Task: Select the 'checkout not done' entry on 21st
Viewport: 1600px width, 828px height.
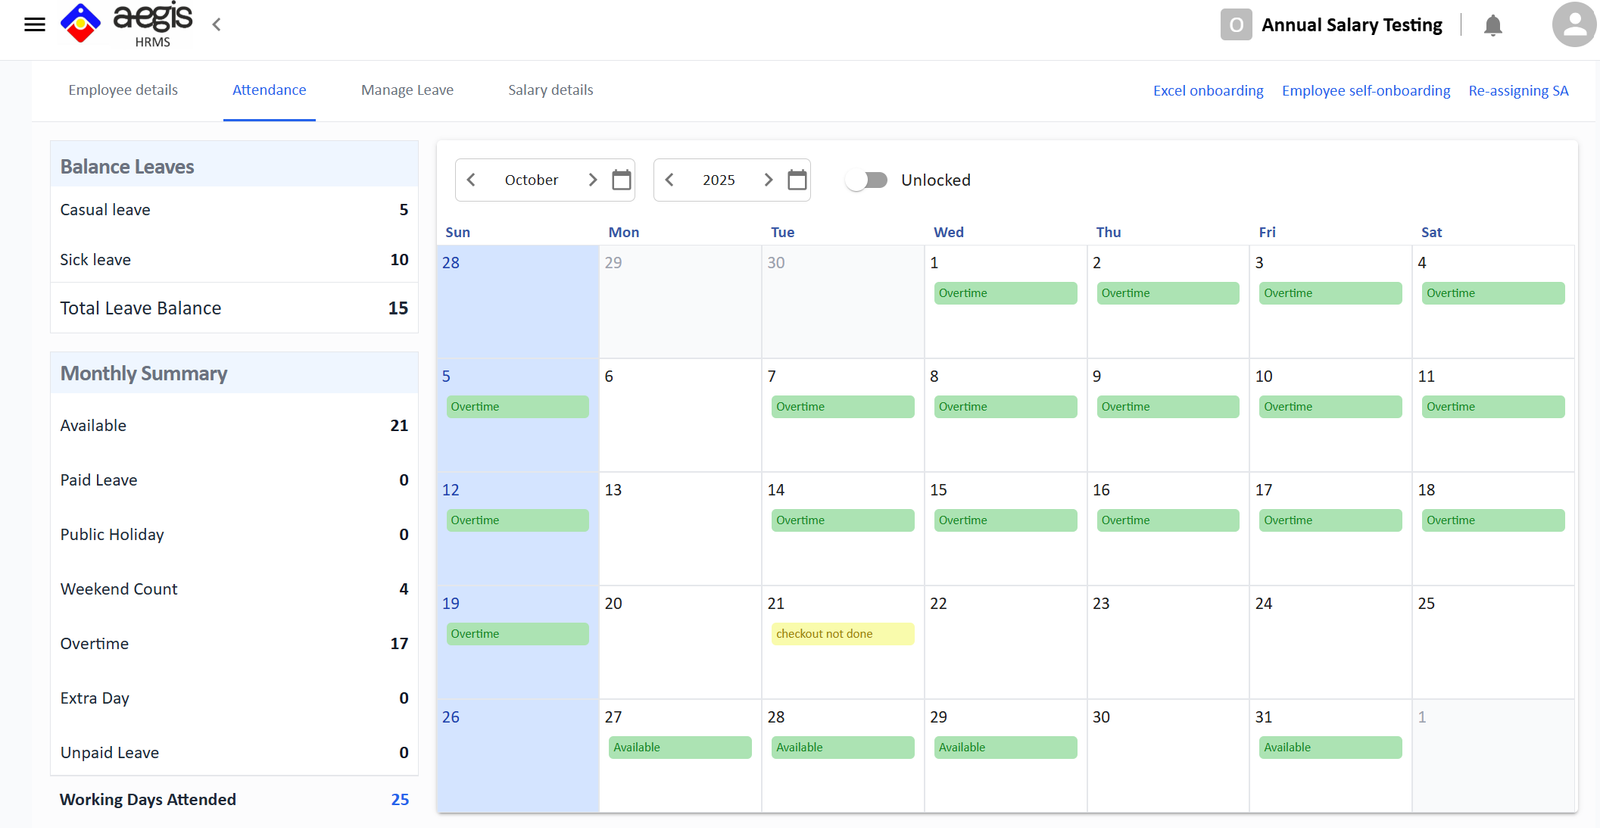Action: click(842, 634)
